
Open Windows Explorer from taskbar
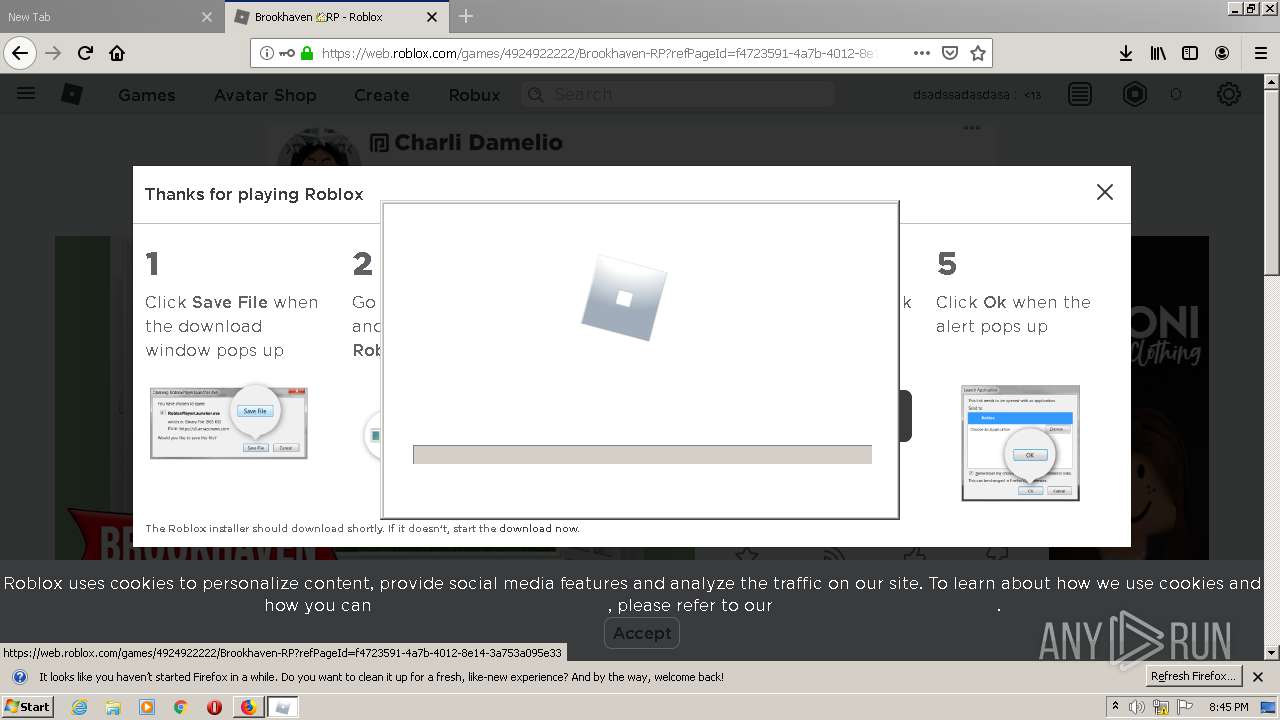click(113, 707)
